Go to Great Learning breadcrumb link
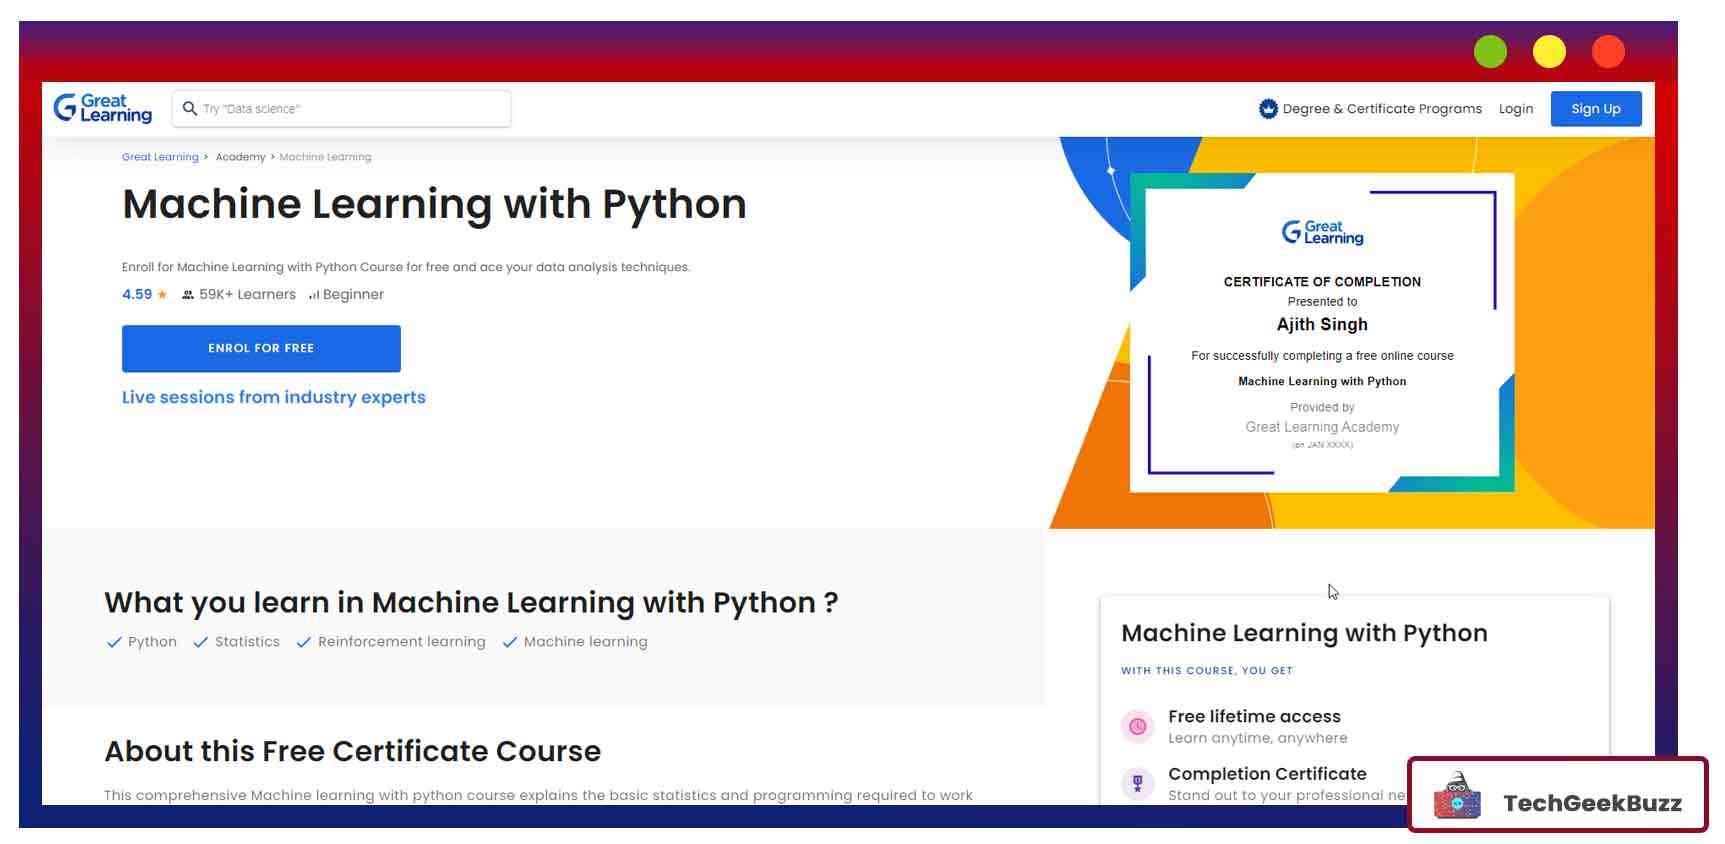This screenshot has height=844, width=1725. [x=160, y=157]
